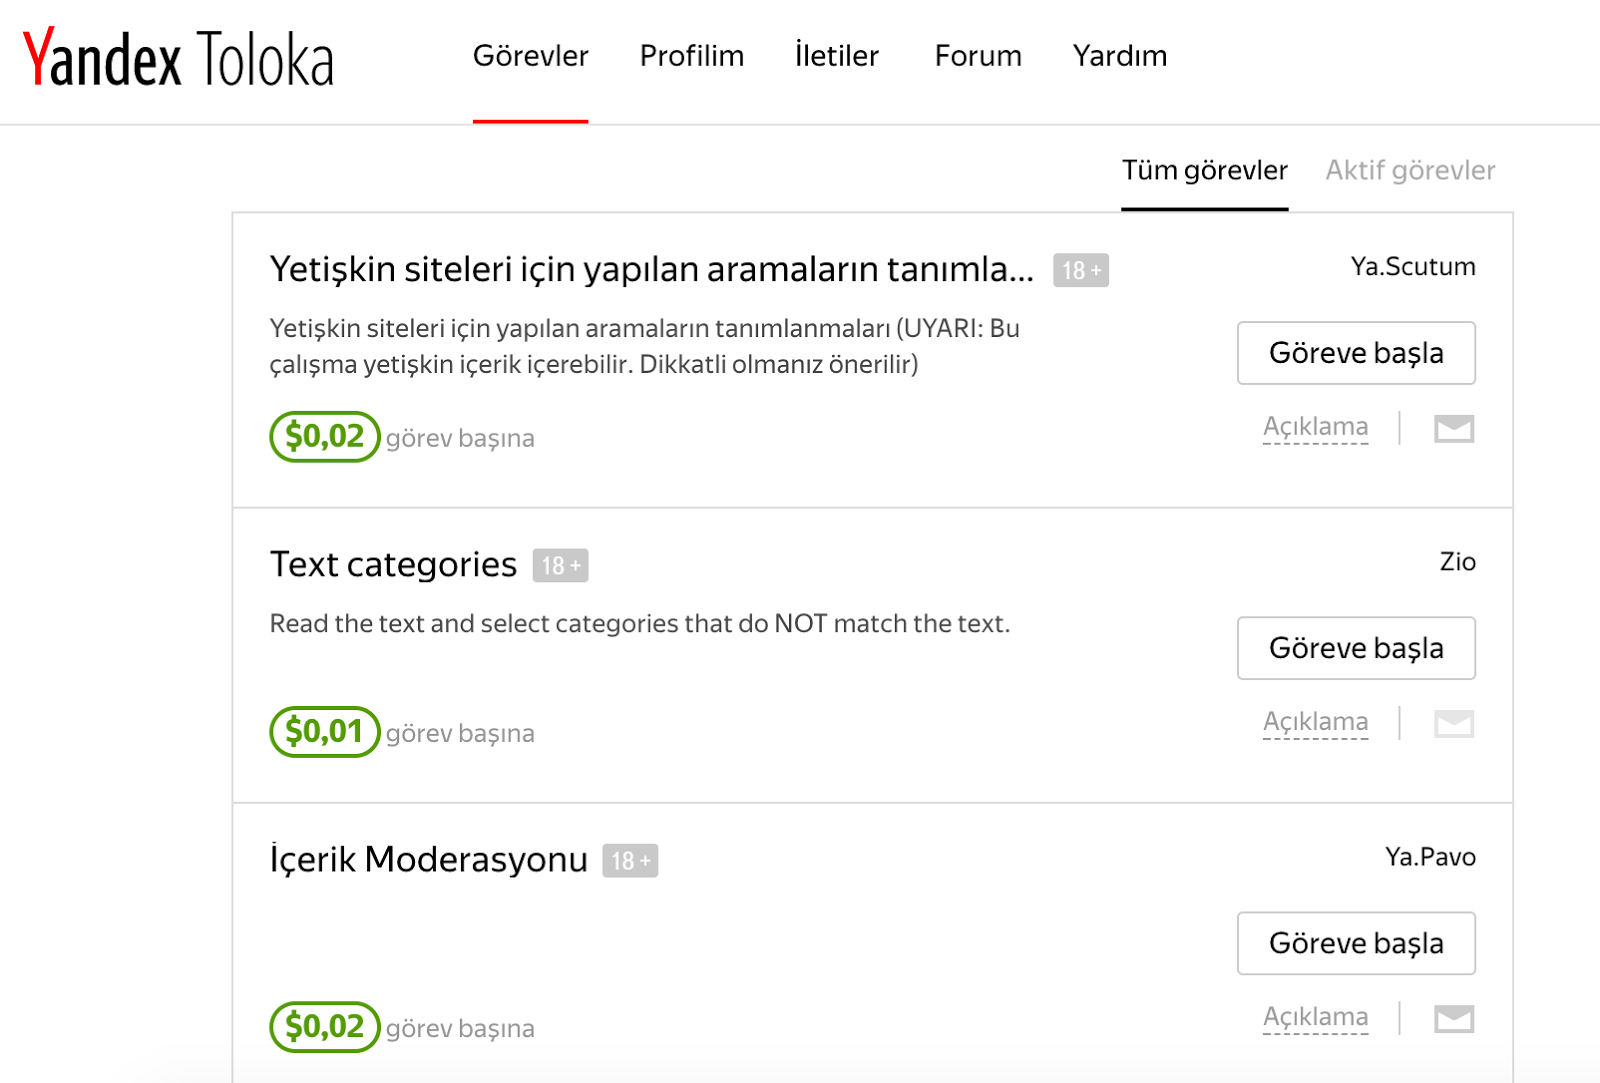Switch to Aktif görevler tab

coord(1409,171)
